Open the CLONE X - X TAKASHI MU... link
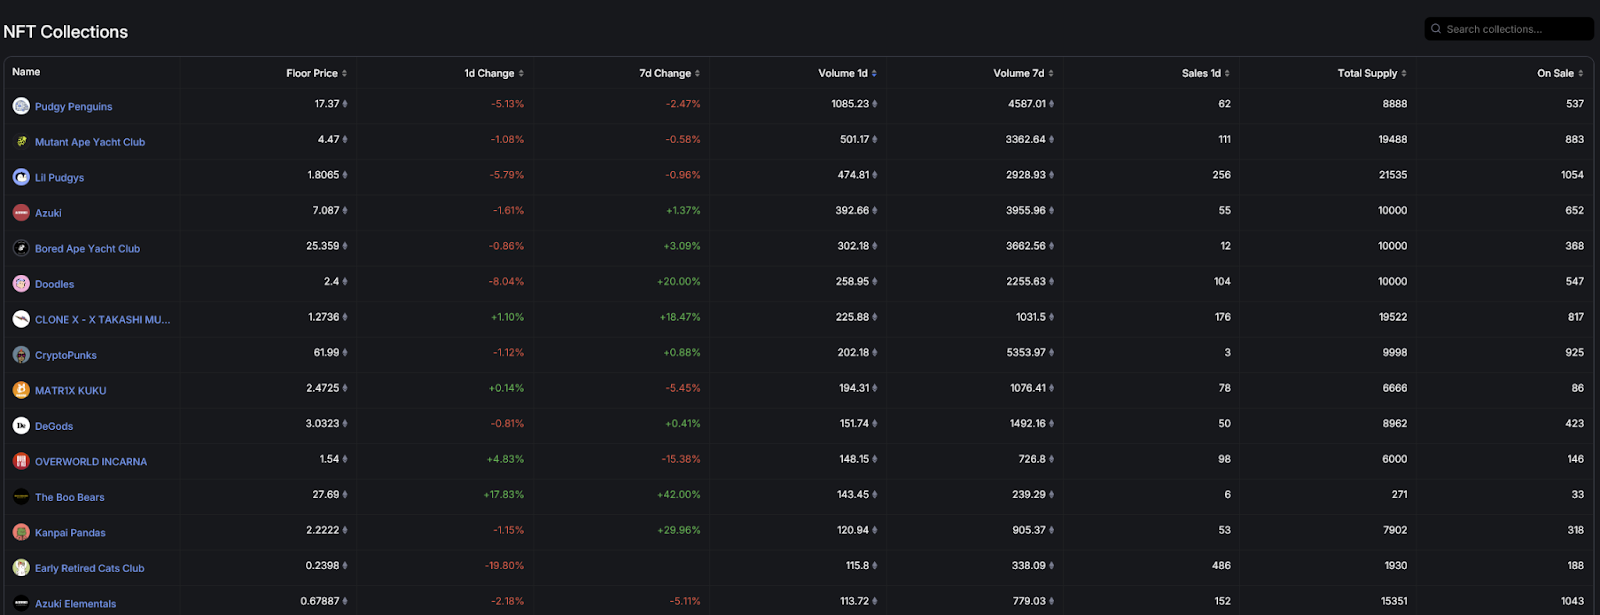Screen dimensions: 1600x615 point(102,320)
